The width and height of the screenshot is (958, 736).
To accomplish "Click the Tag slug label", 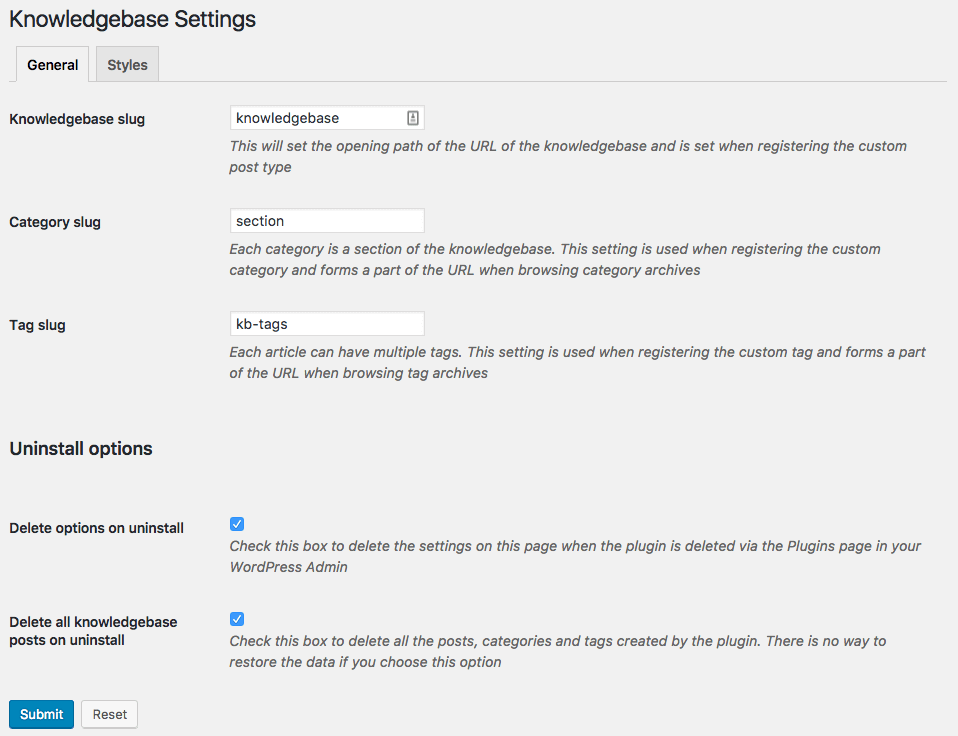I will [x=37, y=325].
